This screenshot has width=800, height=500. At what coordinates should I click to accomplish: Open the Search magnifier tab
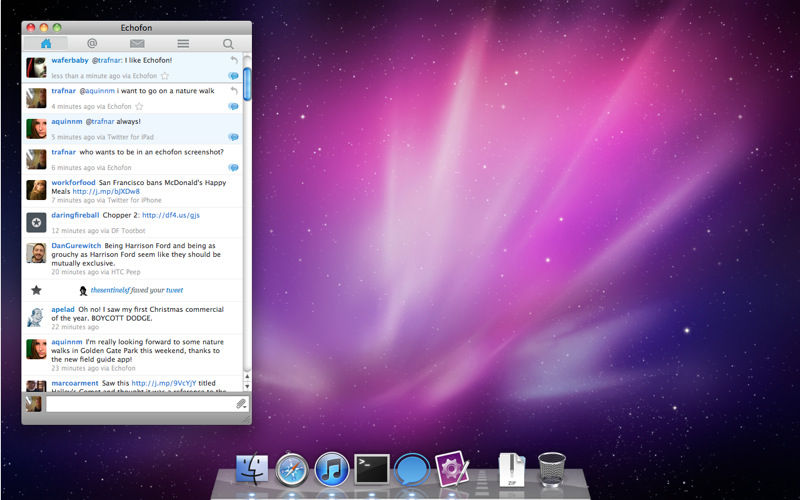(228, 44)
